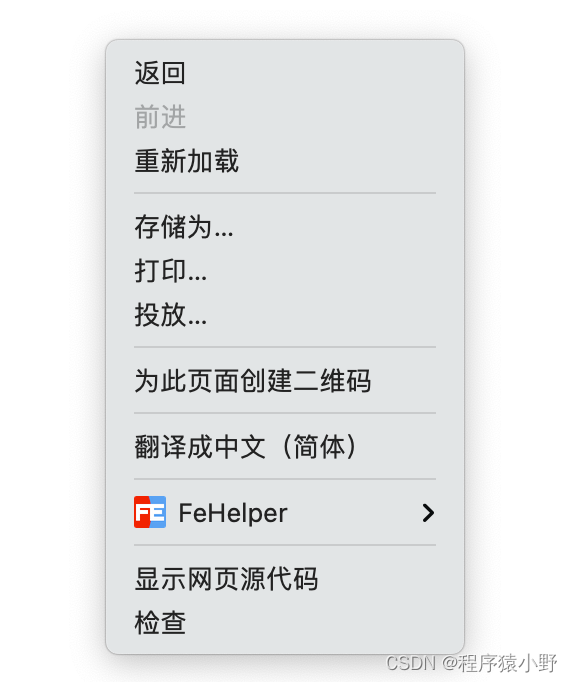Click the FeHelper text label
Viewport: 572px width, 682px height.
click(233, 513)
